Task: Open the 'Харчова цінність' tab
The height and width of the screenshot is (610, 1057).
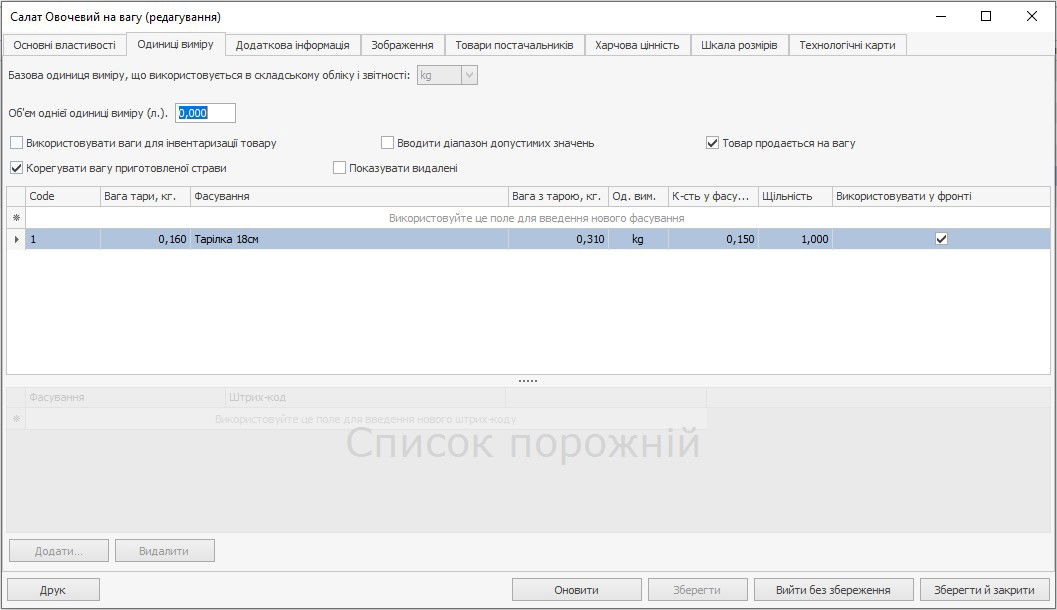Action: point(637,45)
